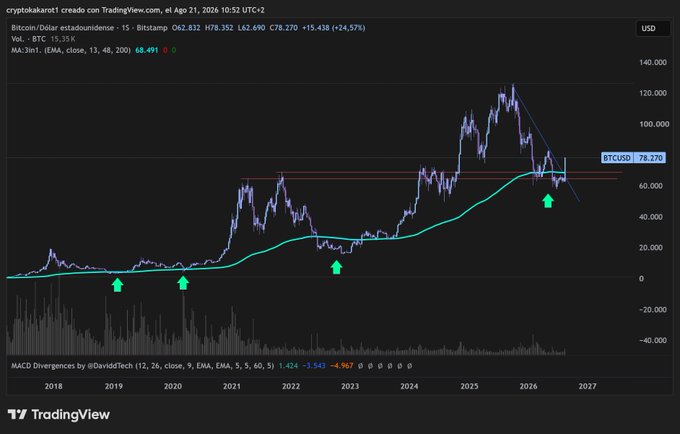The image size is (680, 434).
Task: Click the 140.000 price axis label
Action: tap(653, 62)
